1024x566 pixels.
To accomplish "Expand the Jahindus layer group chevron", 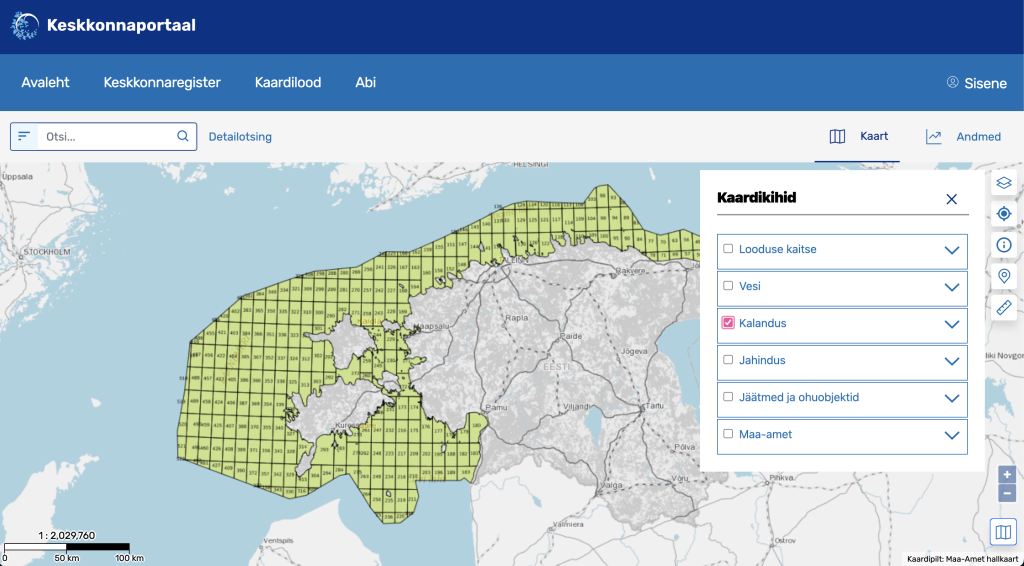I will 952,361.
